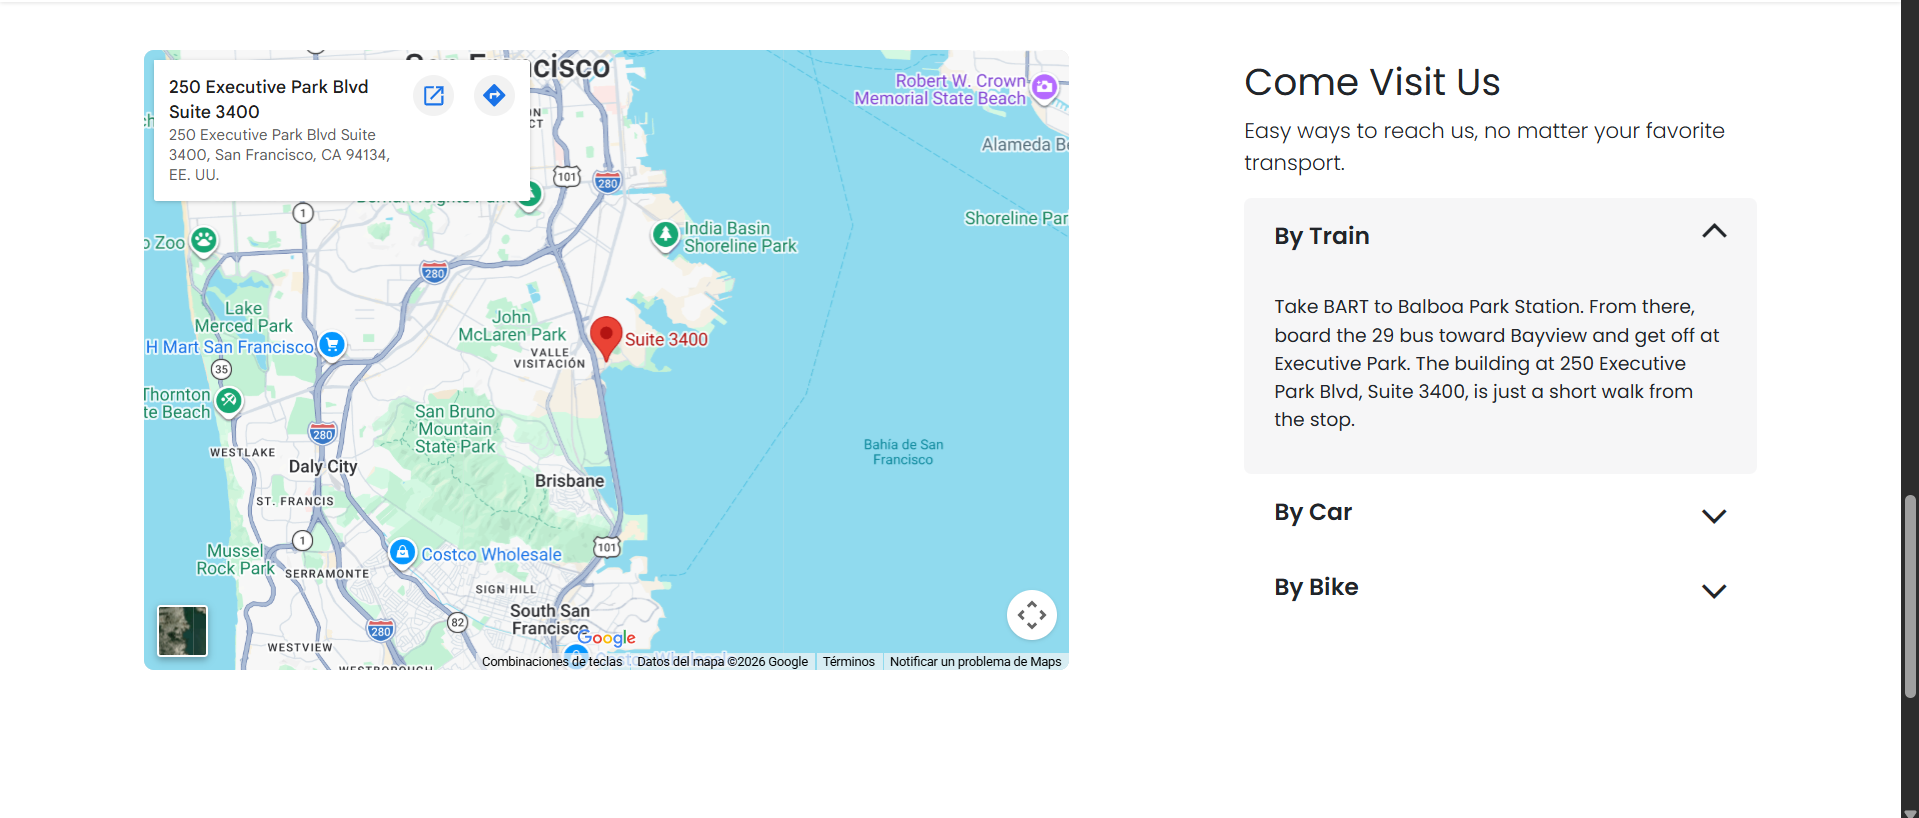Click the Daly City map label
The height and width of the screenshot is (818, 1919).
click(x=323, y=467)
